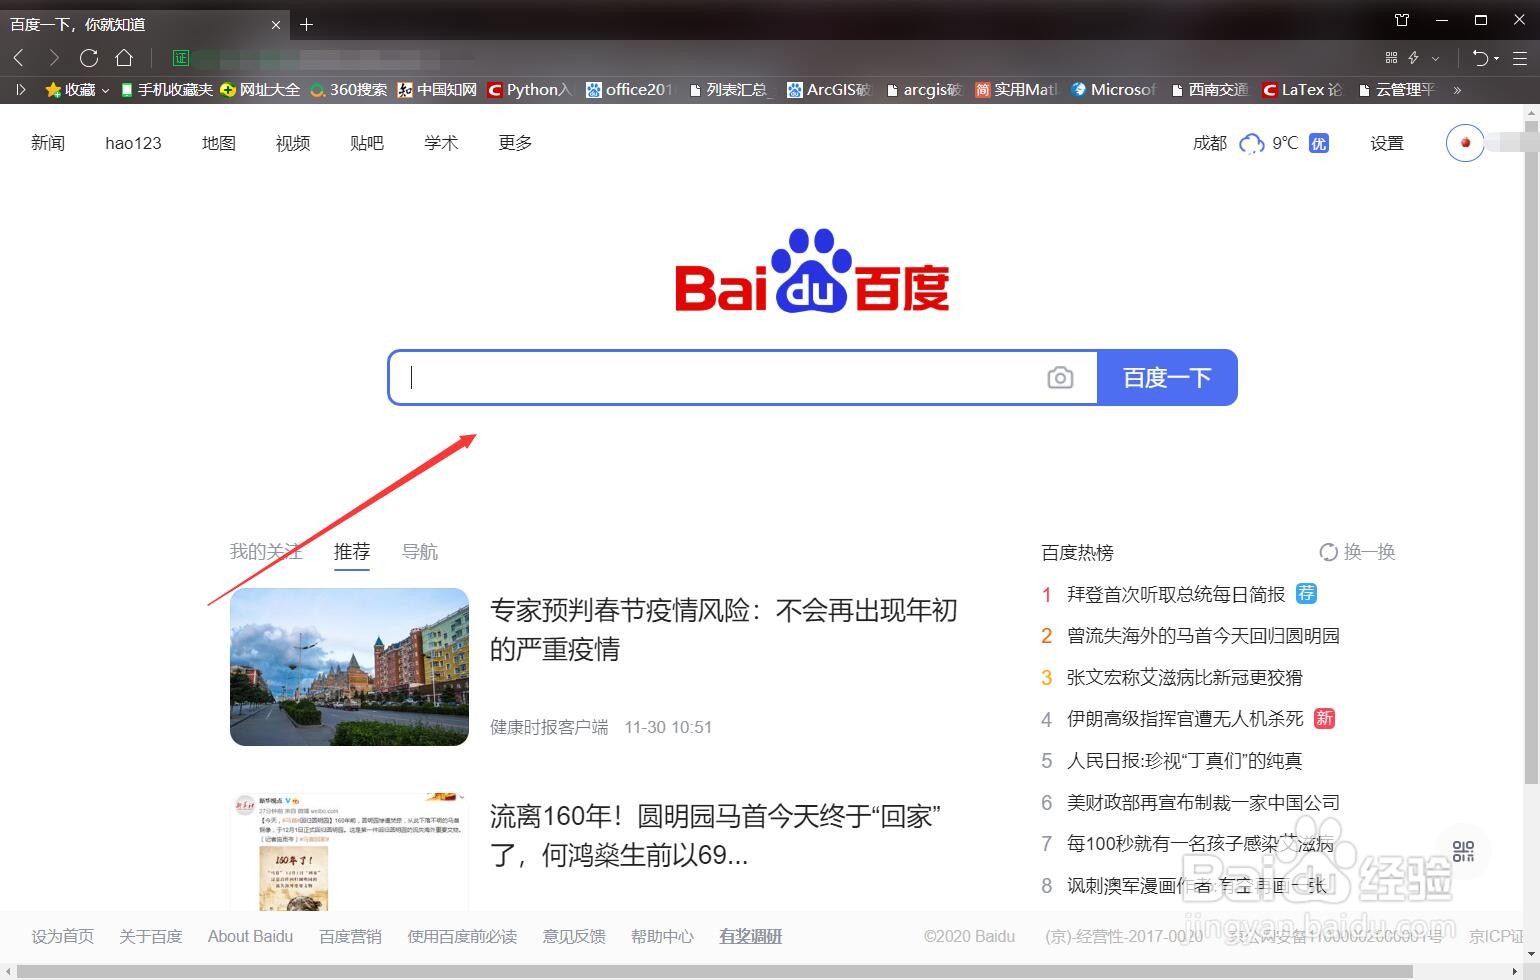Expand the bookmarks sidebar arrow

pyautogui.click(x=20, y=90)
